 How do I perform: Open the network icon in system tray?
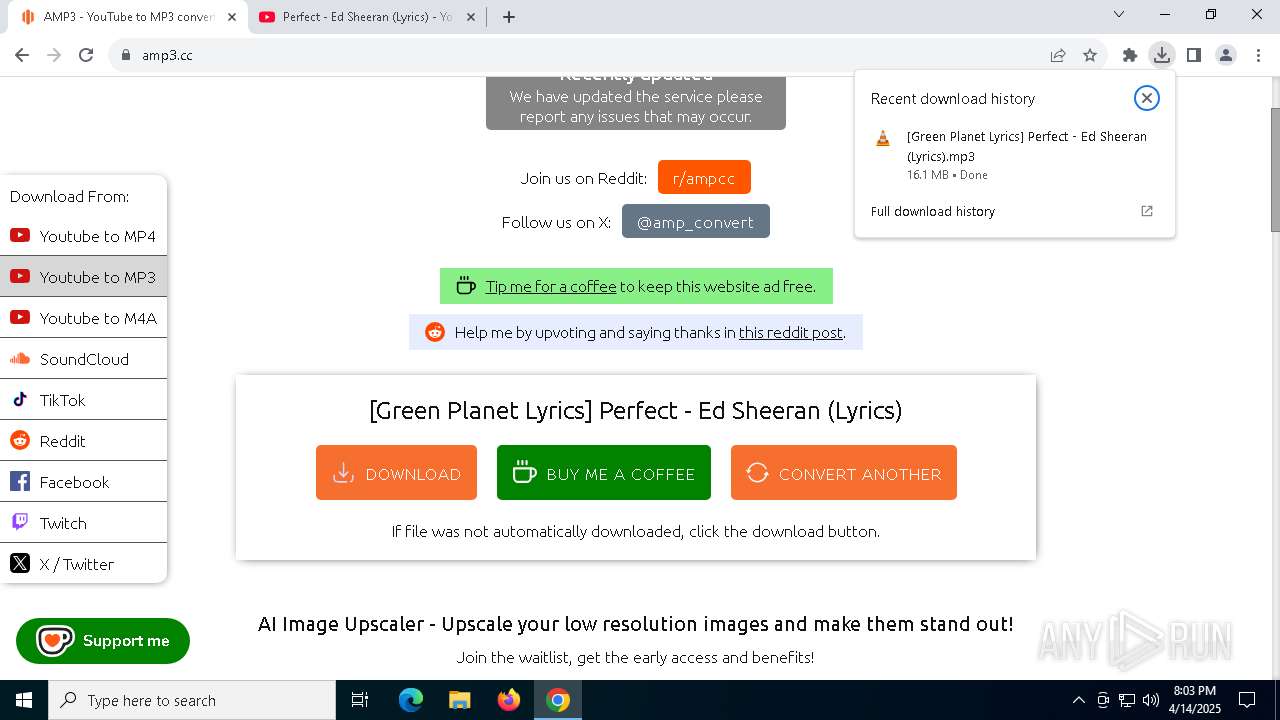(1126, 700)
